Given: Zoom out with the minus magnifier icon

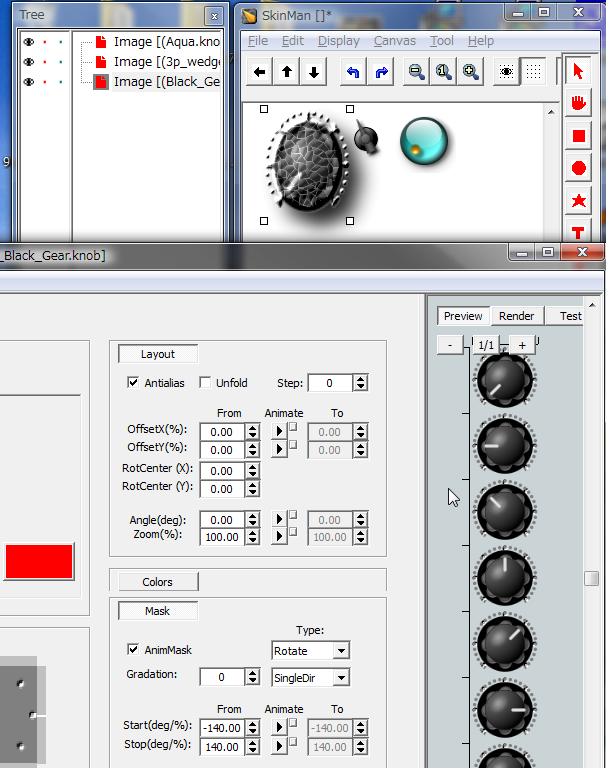Looking at the screenshot, I should pyautogui.click(x=416, y=72).
